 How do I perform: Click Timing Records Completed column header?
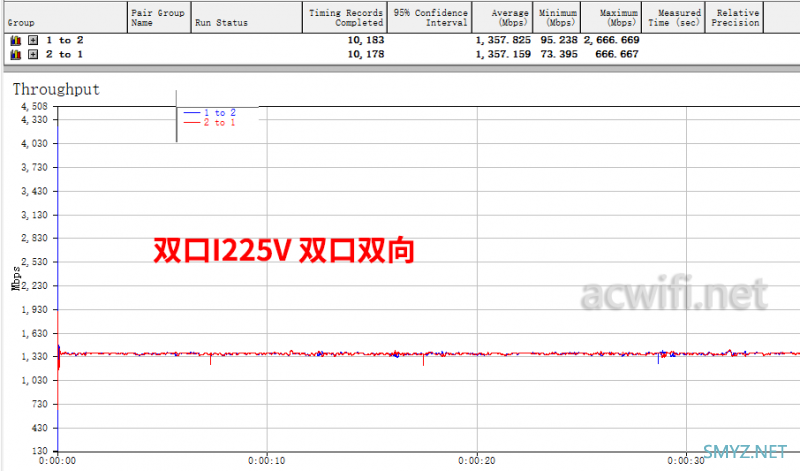(x=345, y=18)
